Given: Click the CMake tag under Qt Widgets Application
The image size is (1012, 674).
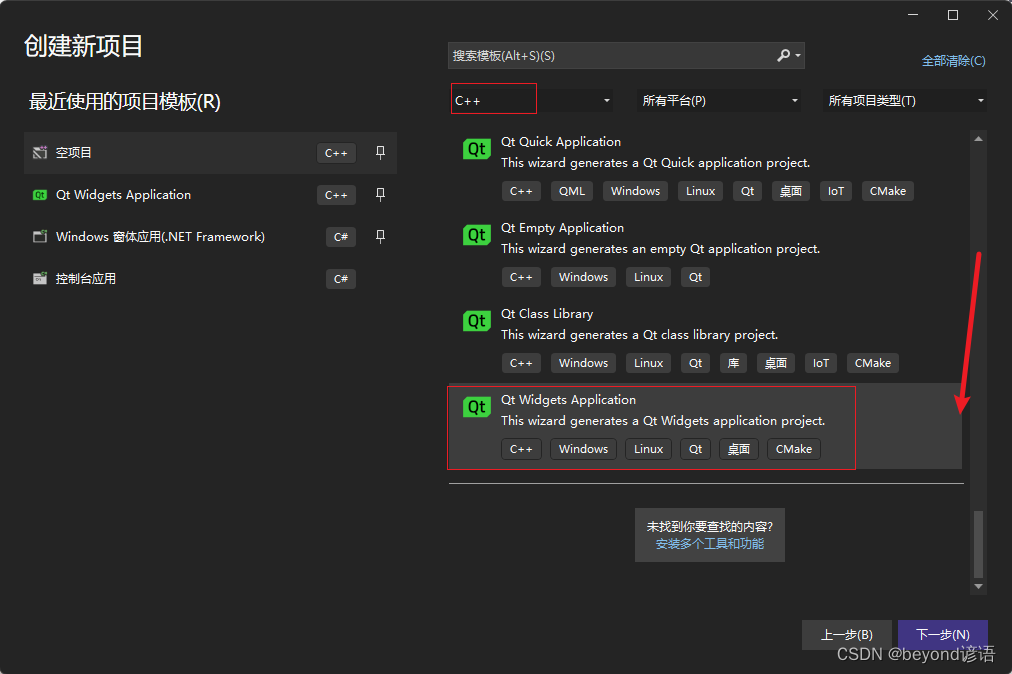Looking at the screenshot, I should coord(794,449).
